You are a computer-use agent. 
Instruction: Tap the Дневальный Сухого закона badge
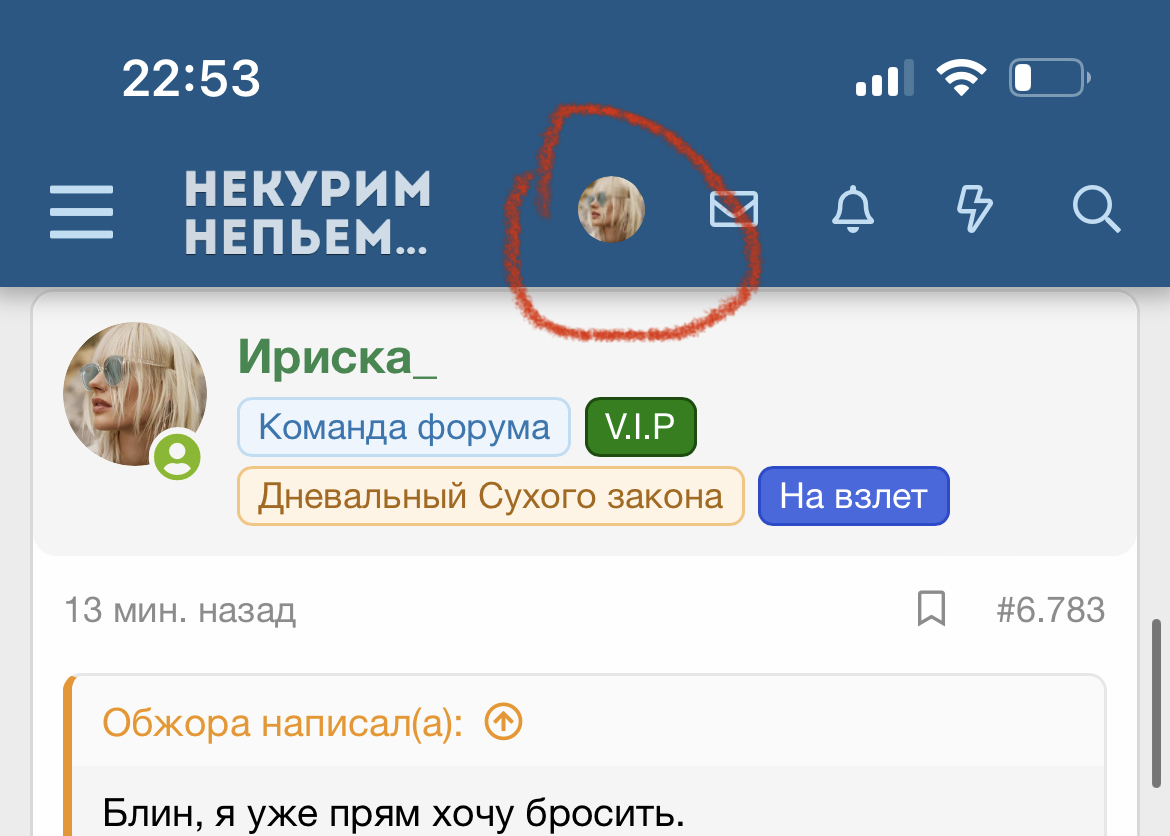[x=490, y=496]
